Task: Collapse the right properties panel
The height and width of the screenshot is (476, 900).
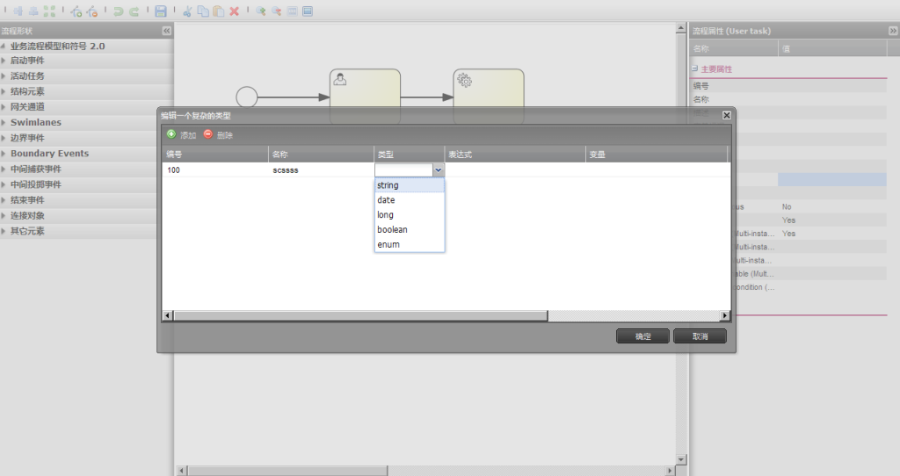Action: point(893,31)
